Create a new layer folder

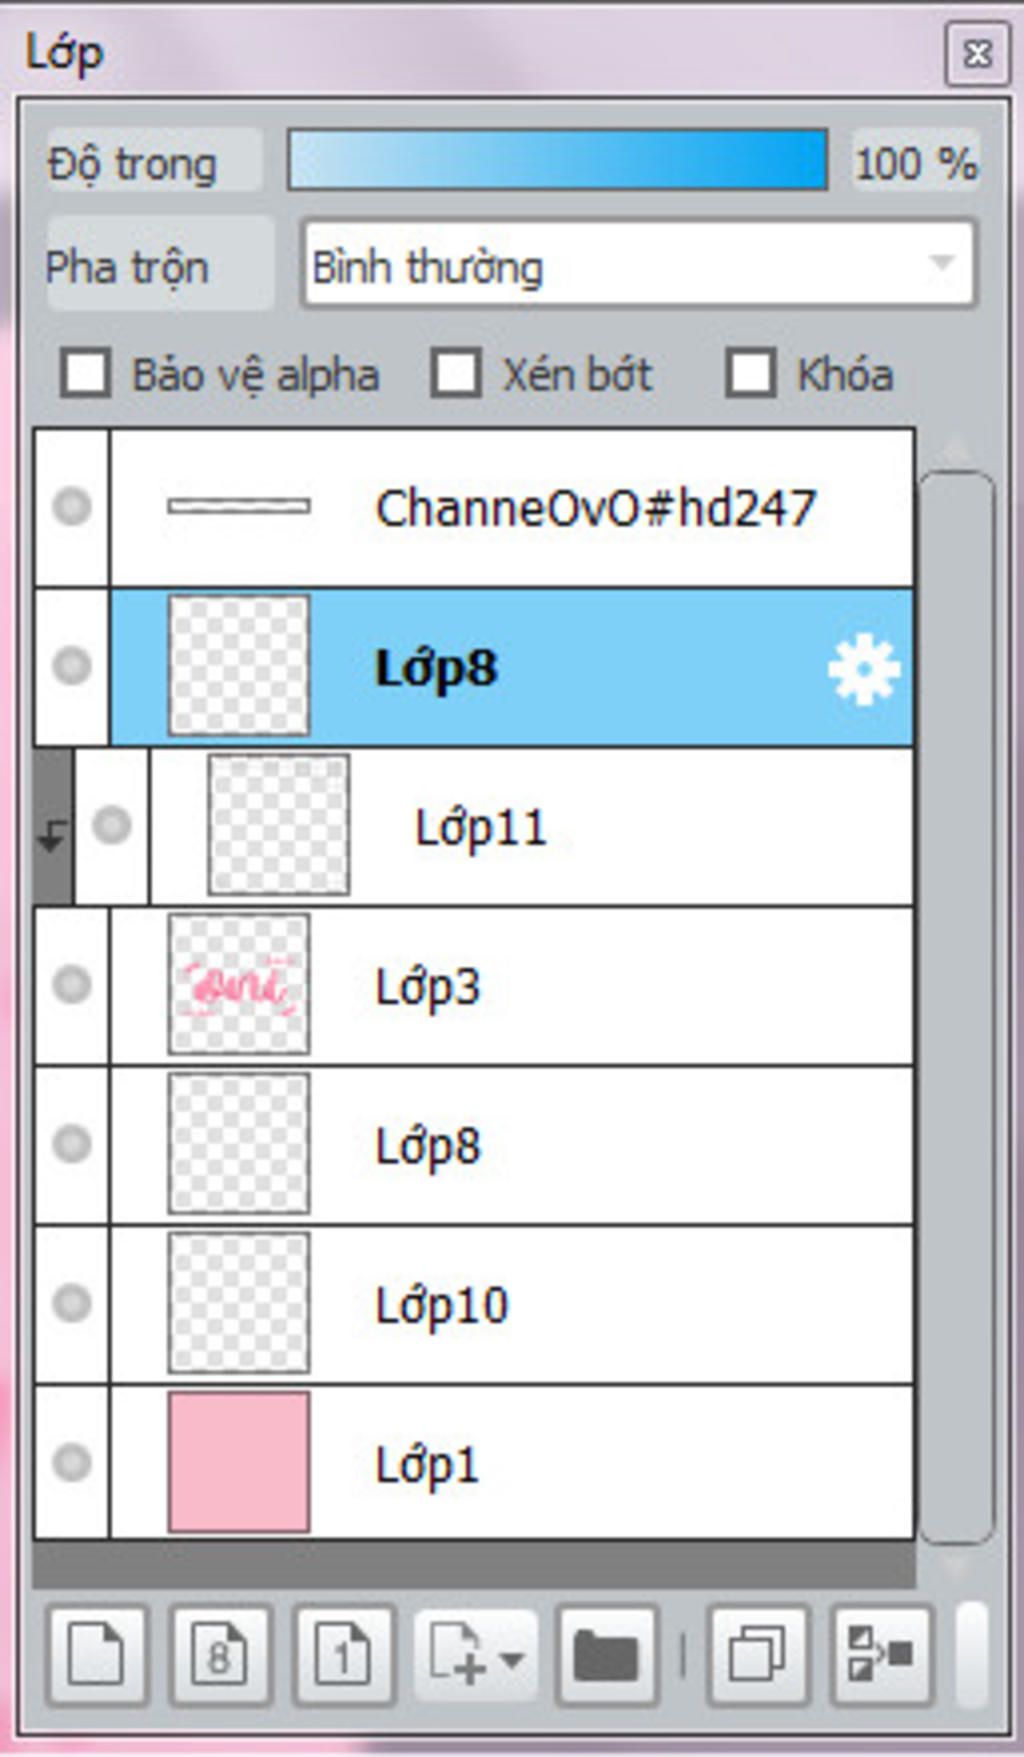click(x=606, y=1655)
